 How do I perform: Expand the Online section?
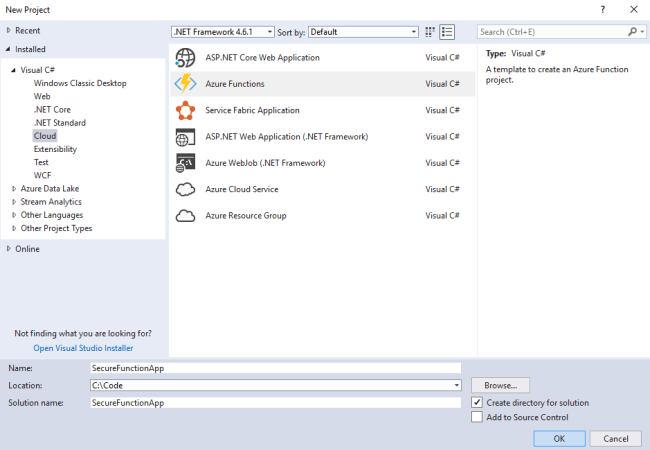tap(8, 249)
